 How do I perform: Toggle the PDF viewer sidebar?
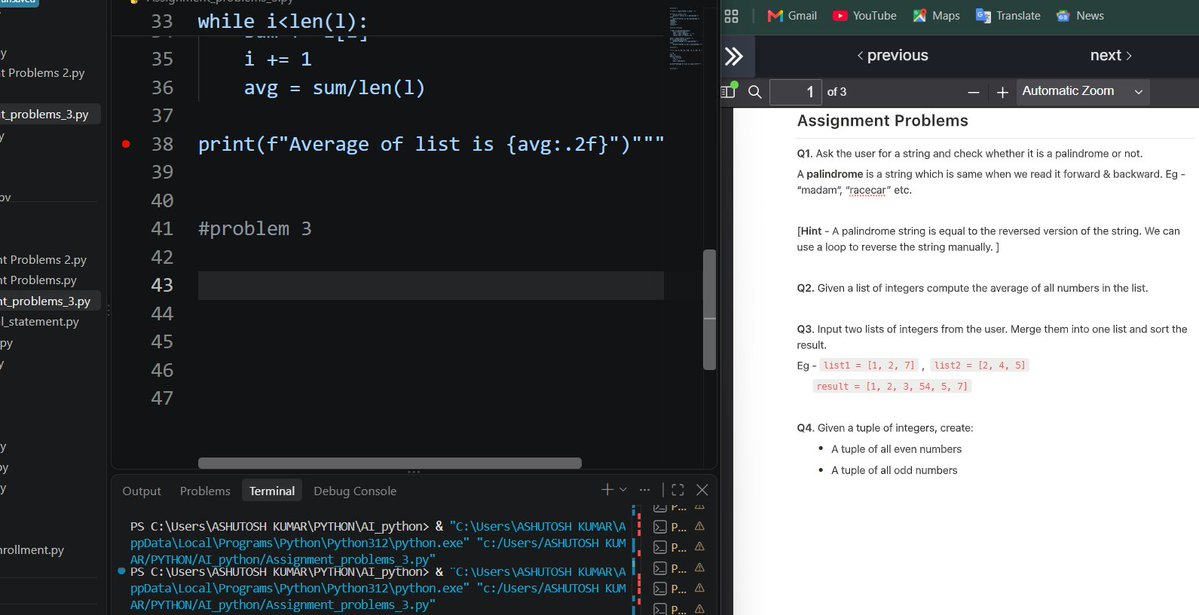point(729,91)
